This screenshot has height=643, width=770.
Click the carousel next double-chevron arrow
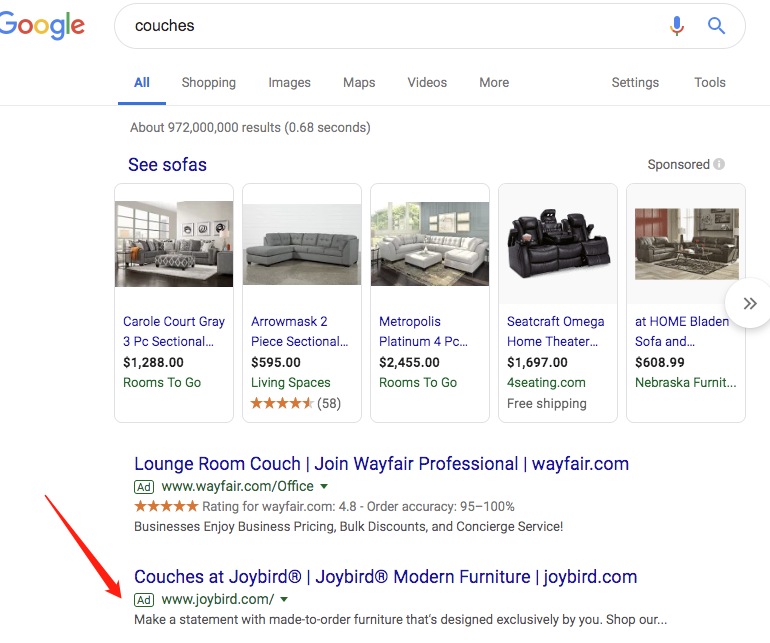click(749, 304)
